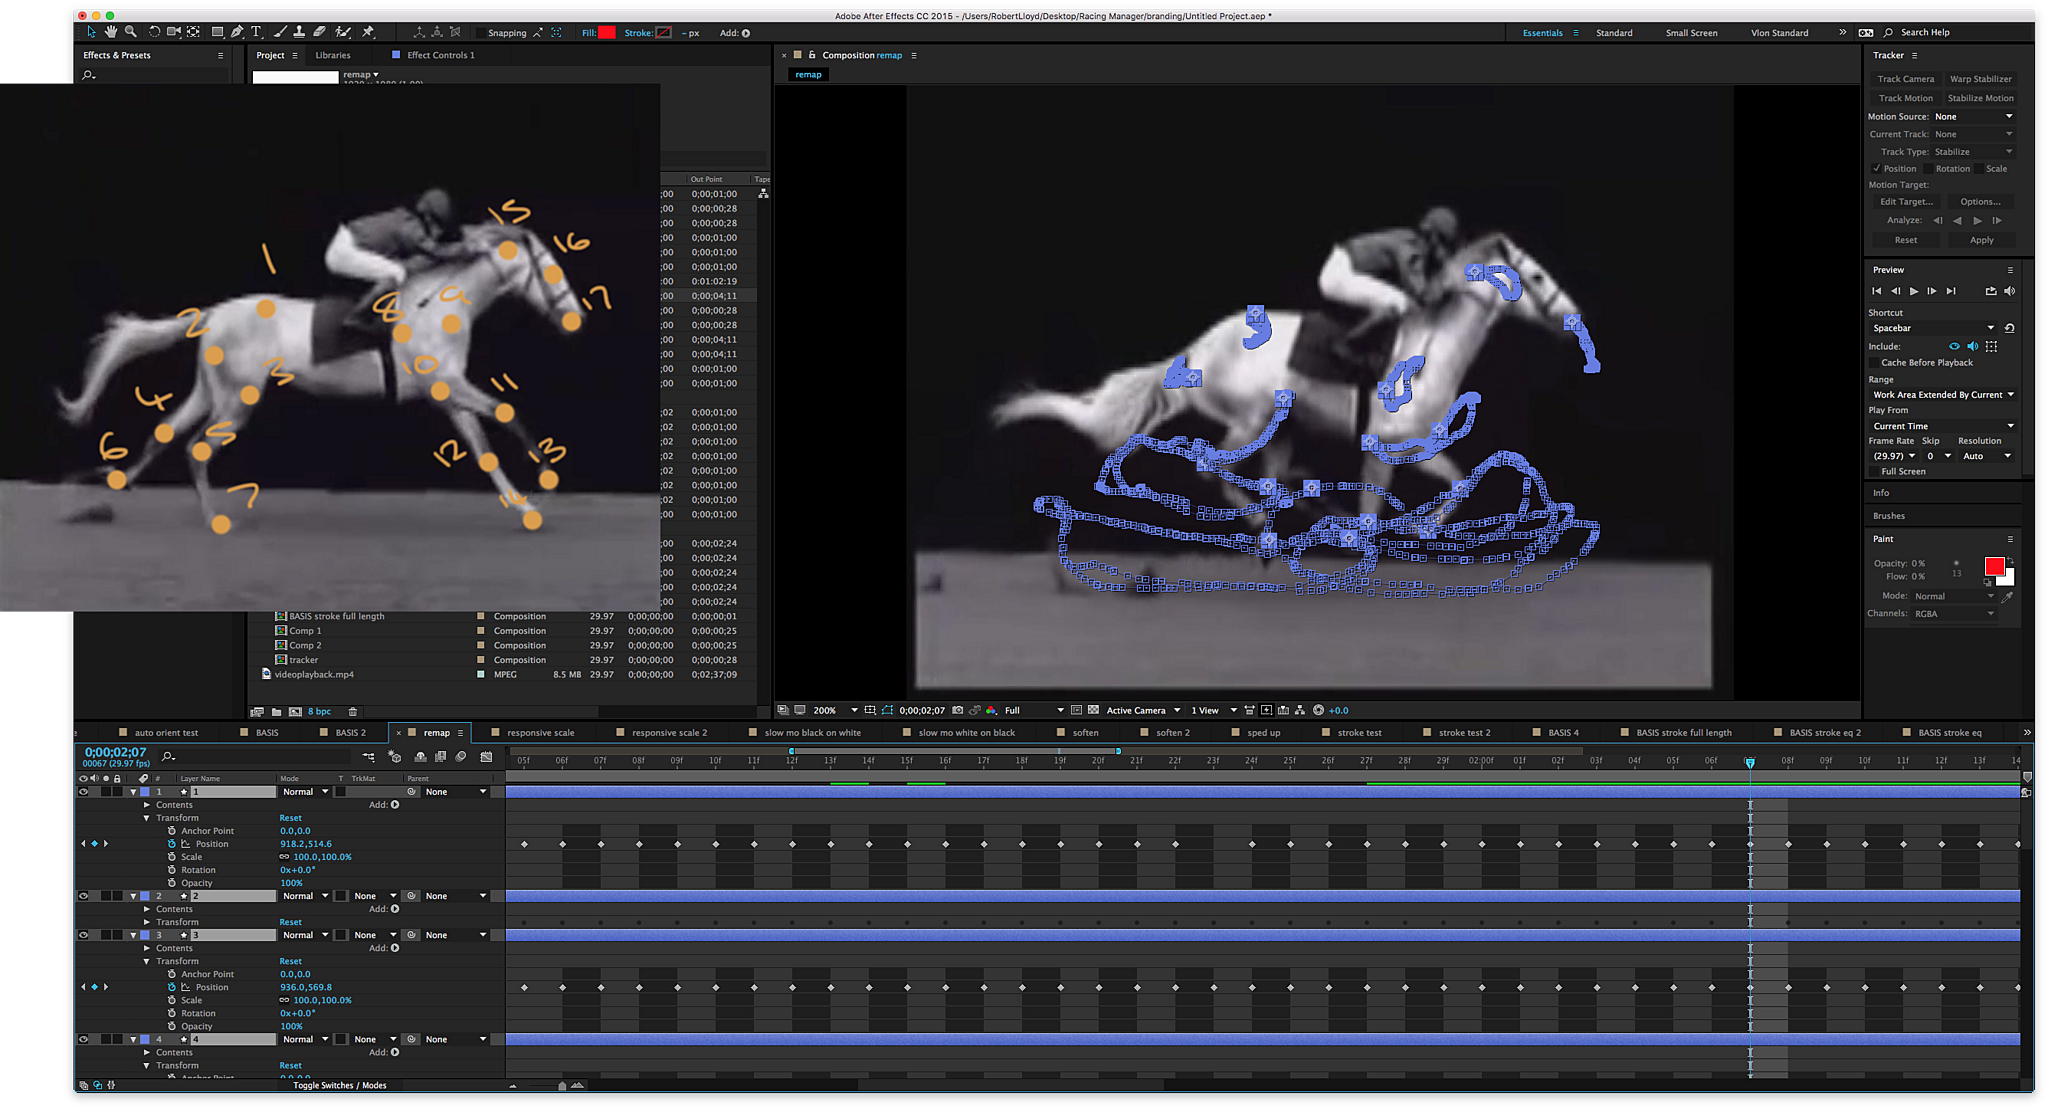2048x1109 pixels.
Task: Open the Motion Source dropdown
Action: pos(1973,117)
